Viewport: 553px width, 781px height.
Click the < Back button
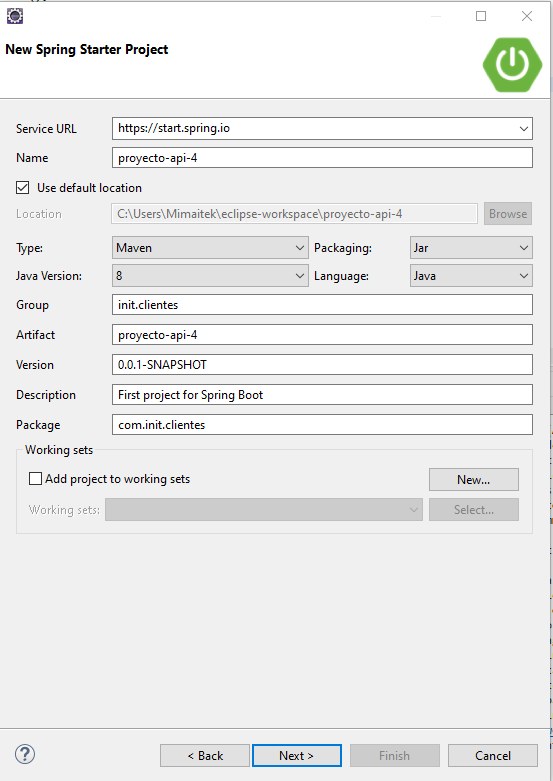(205, 756)
